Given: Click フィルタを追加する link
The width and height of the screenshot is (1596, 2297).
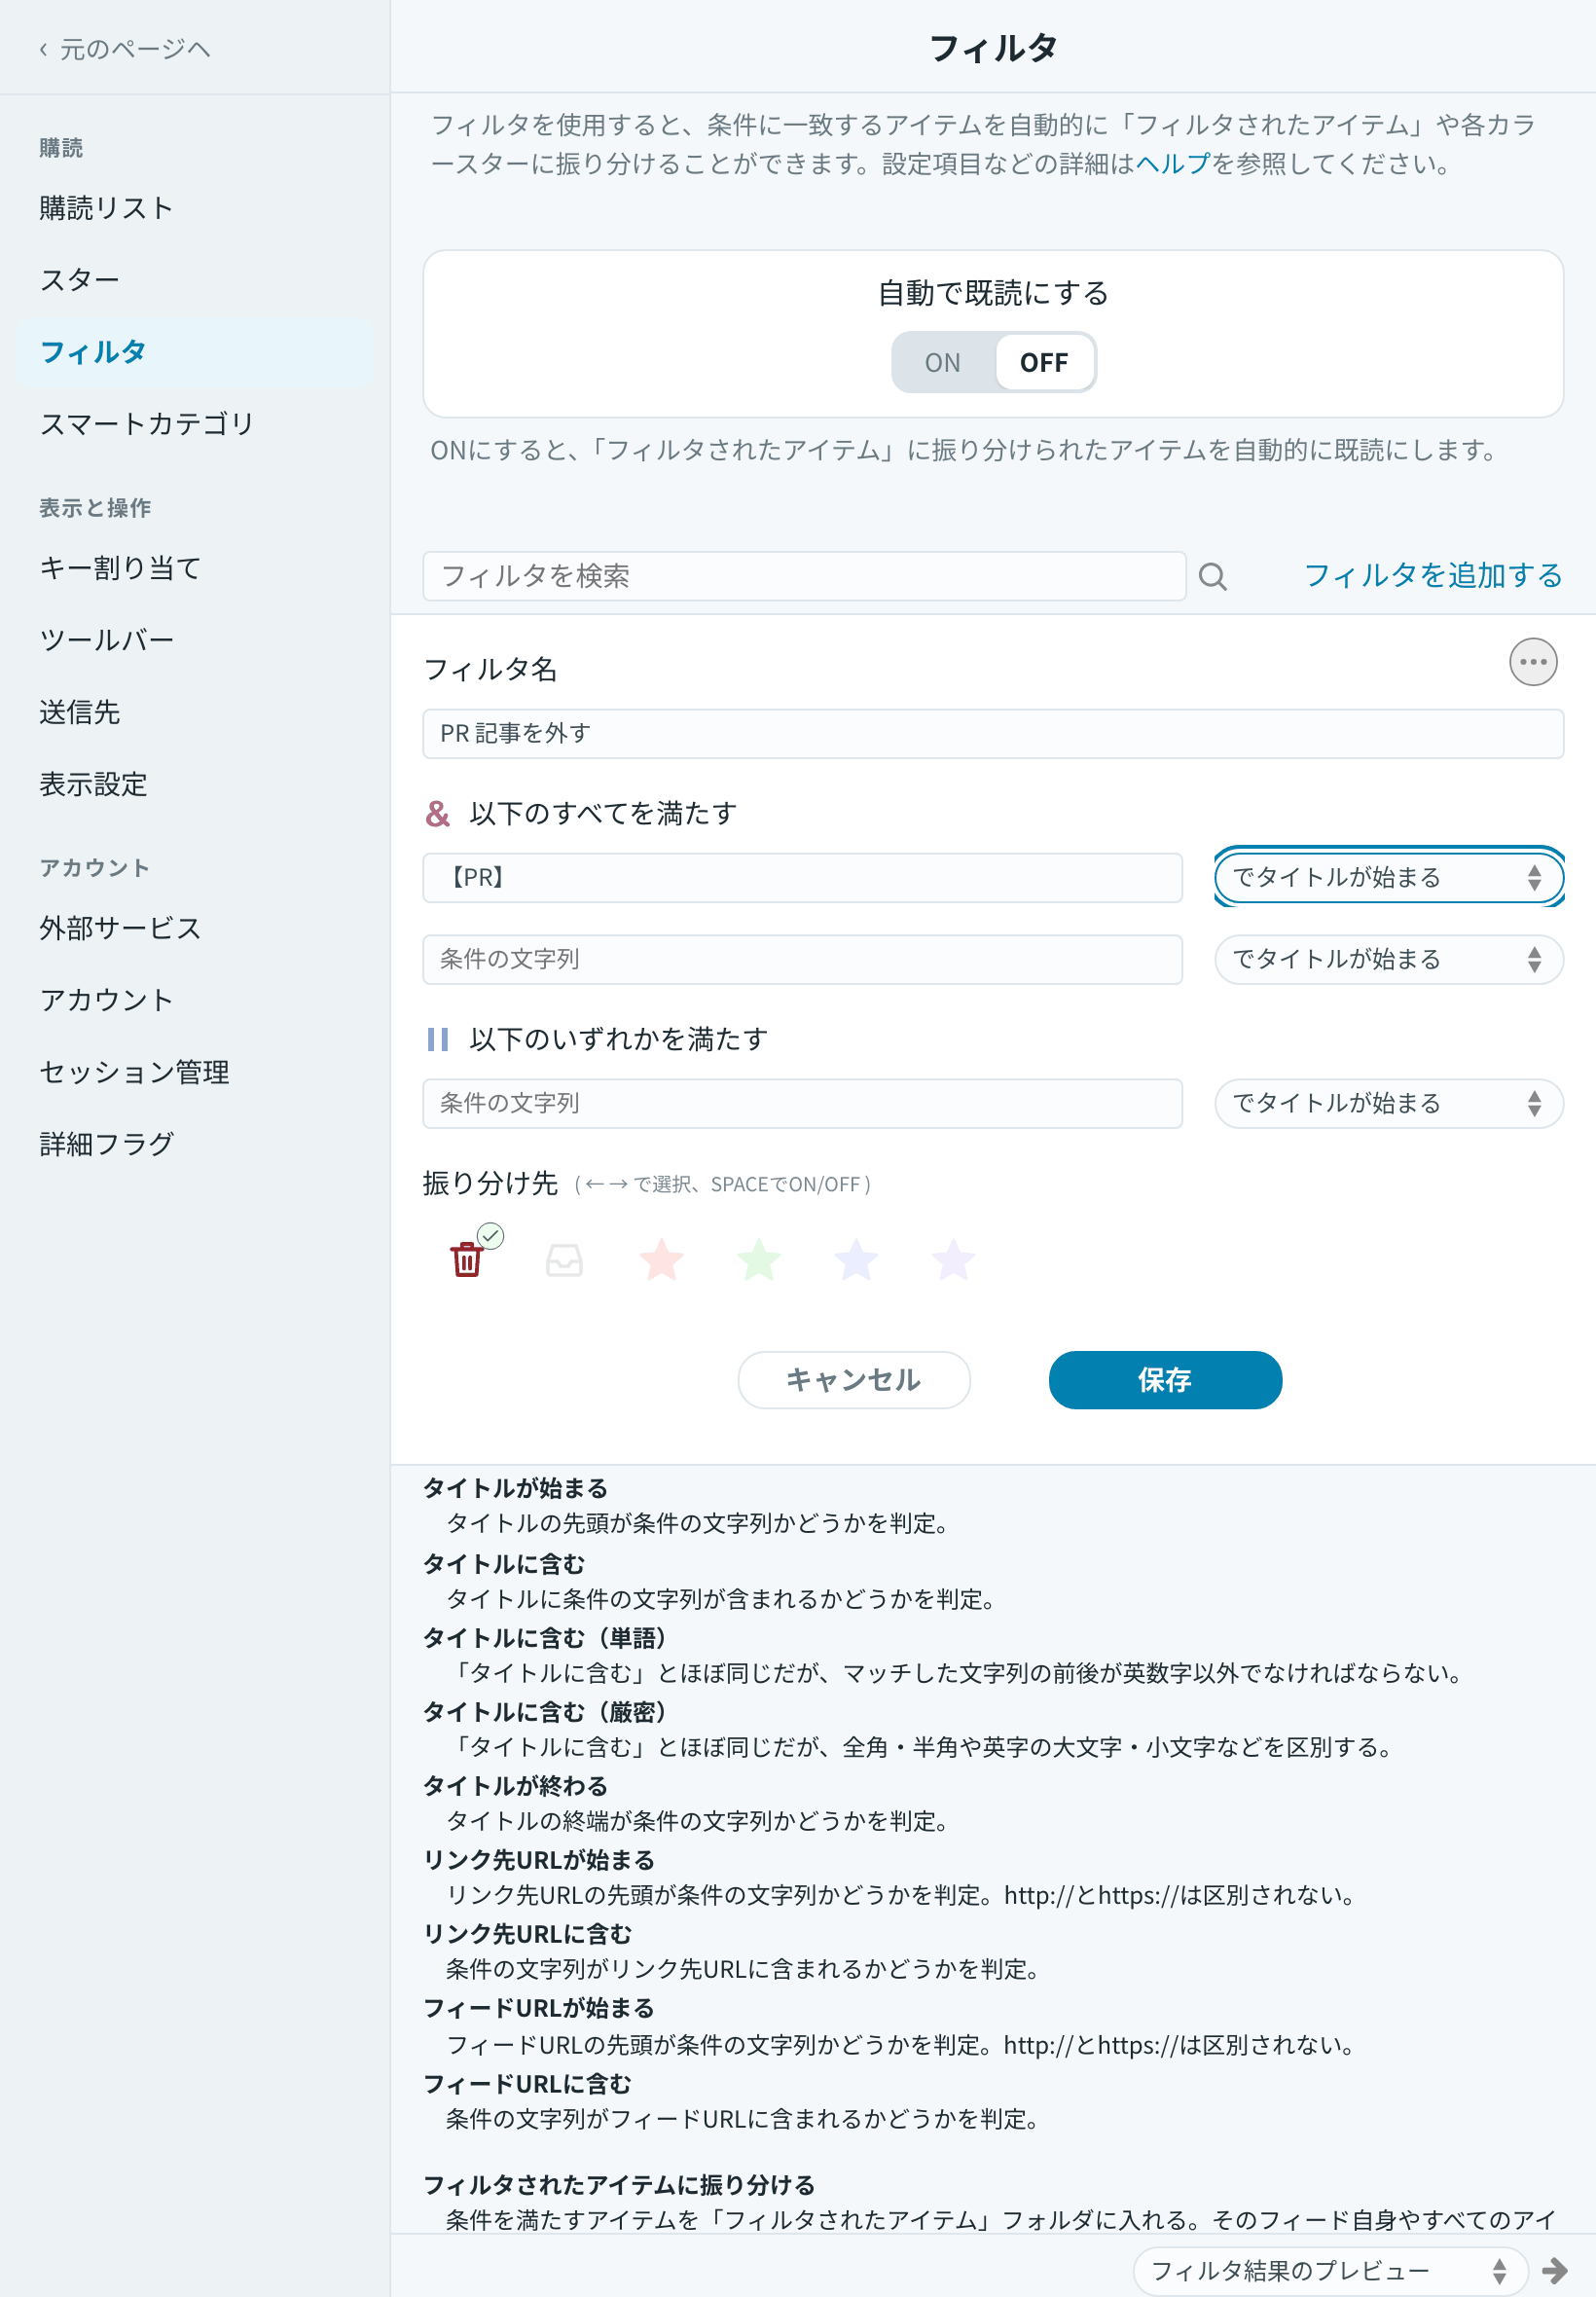Looking at the screenshot, I should (1432, 575).
